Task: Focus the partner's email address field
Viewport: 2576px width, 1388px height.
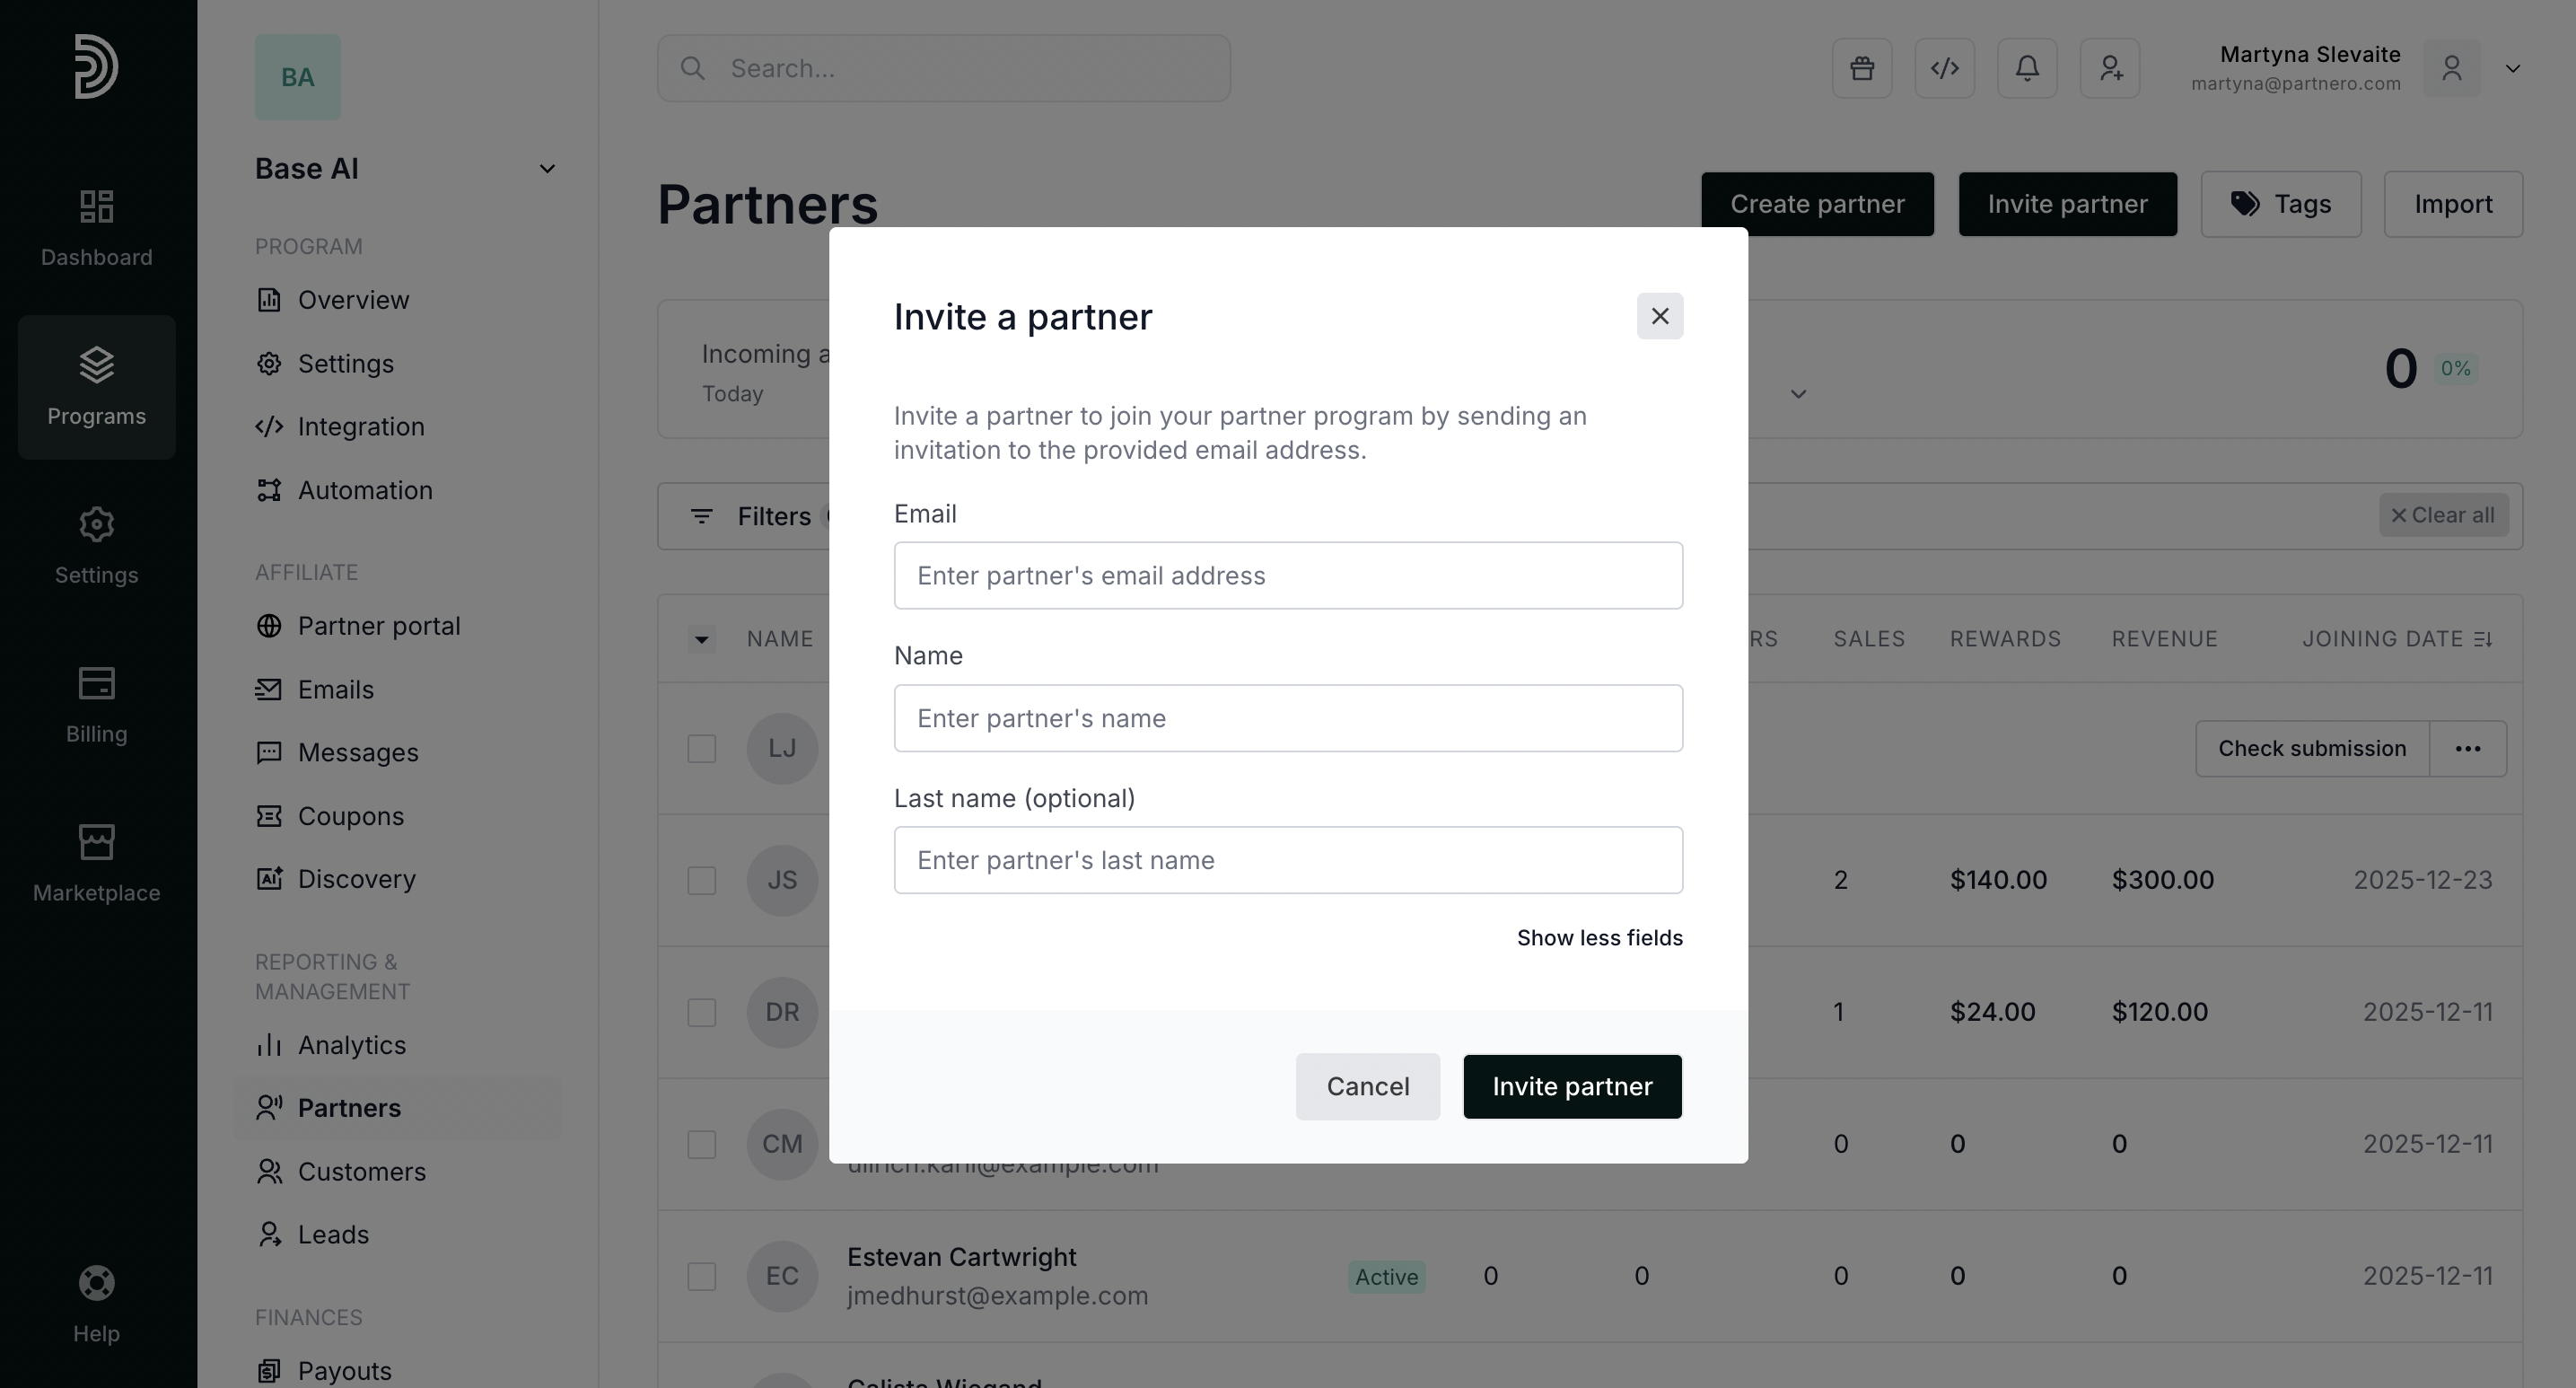Action: [x=1287, y=576]
